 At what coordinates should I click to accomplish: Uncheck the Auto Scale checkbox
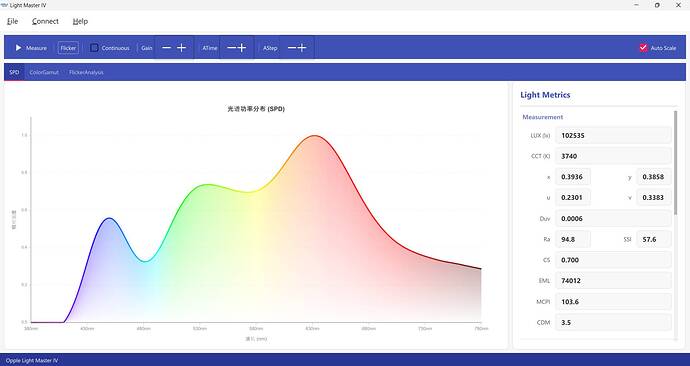(x=643, y=48)
